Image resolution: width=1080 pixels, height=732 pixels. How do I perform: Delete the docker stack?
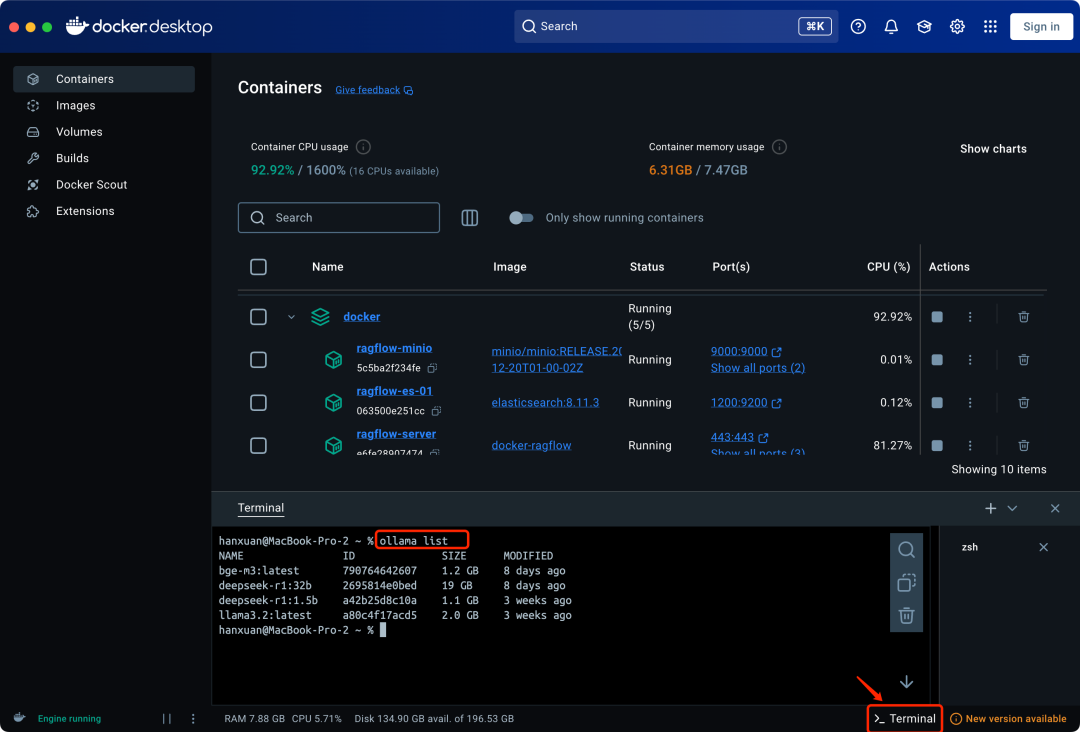(x=1024, y=317)
